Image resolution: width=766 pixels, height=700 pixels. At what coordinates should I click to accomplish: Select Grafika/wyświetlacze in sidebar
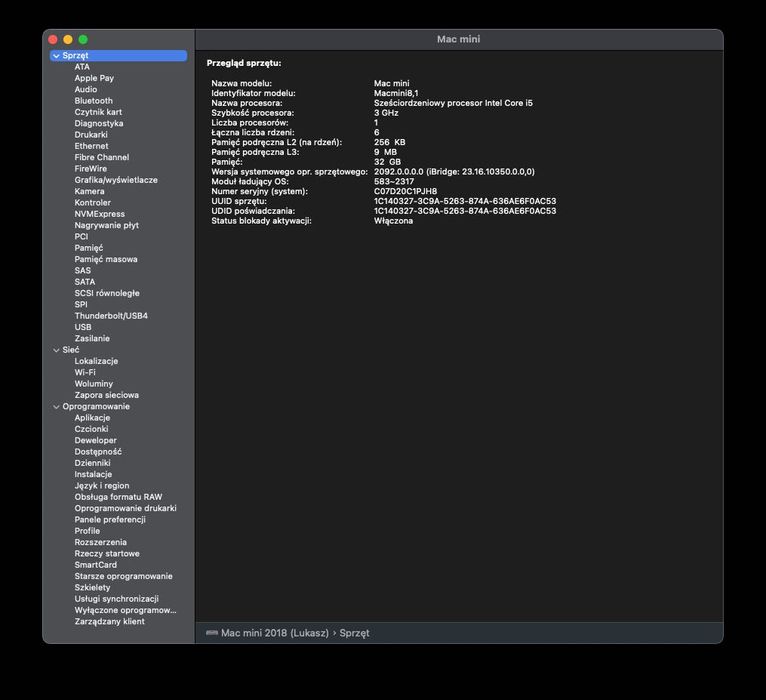116,180
